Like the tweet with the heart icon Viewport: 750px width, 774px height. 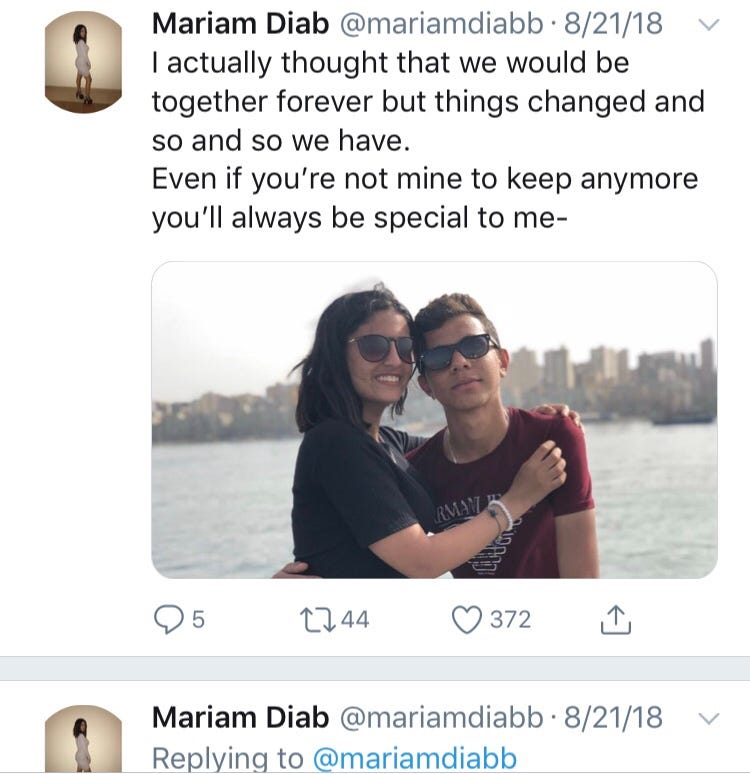coord(467,620)
